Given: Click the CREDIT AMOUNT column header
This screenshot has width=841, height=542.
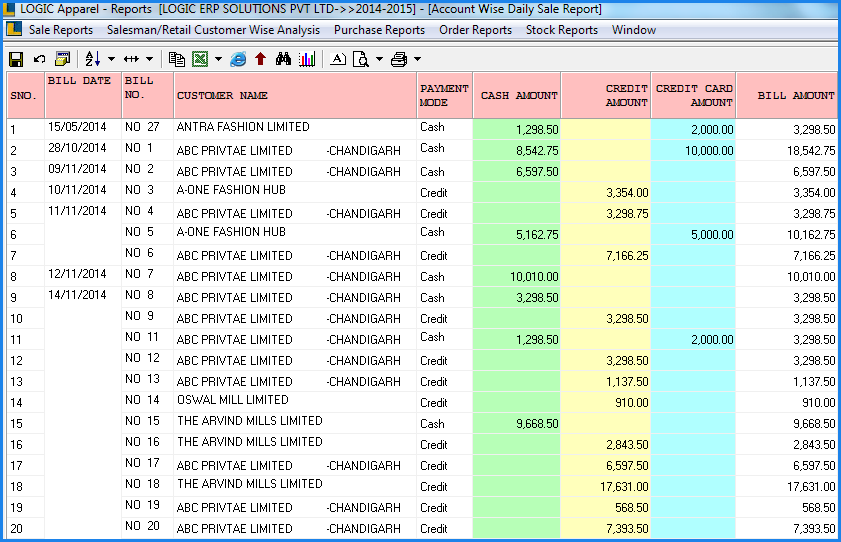Looking at the screenshot, I should coord(606,95).
